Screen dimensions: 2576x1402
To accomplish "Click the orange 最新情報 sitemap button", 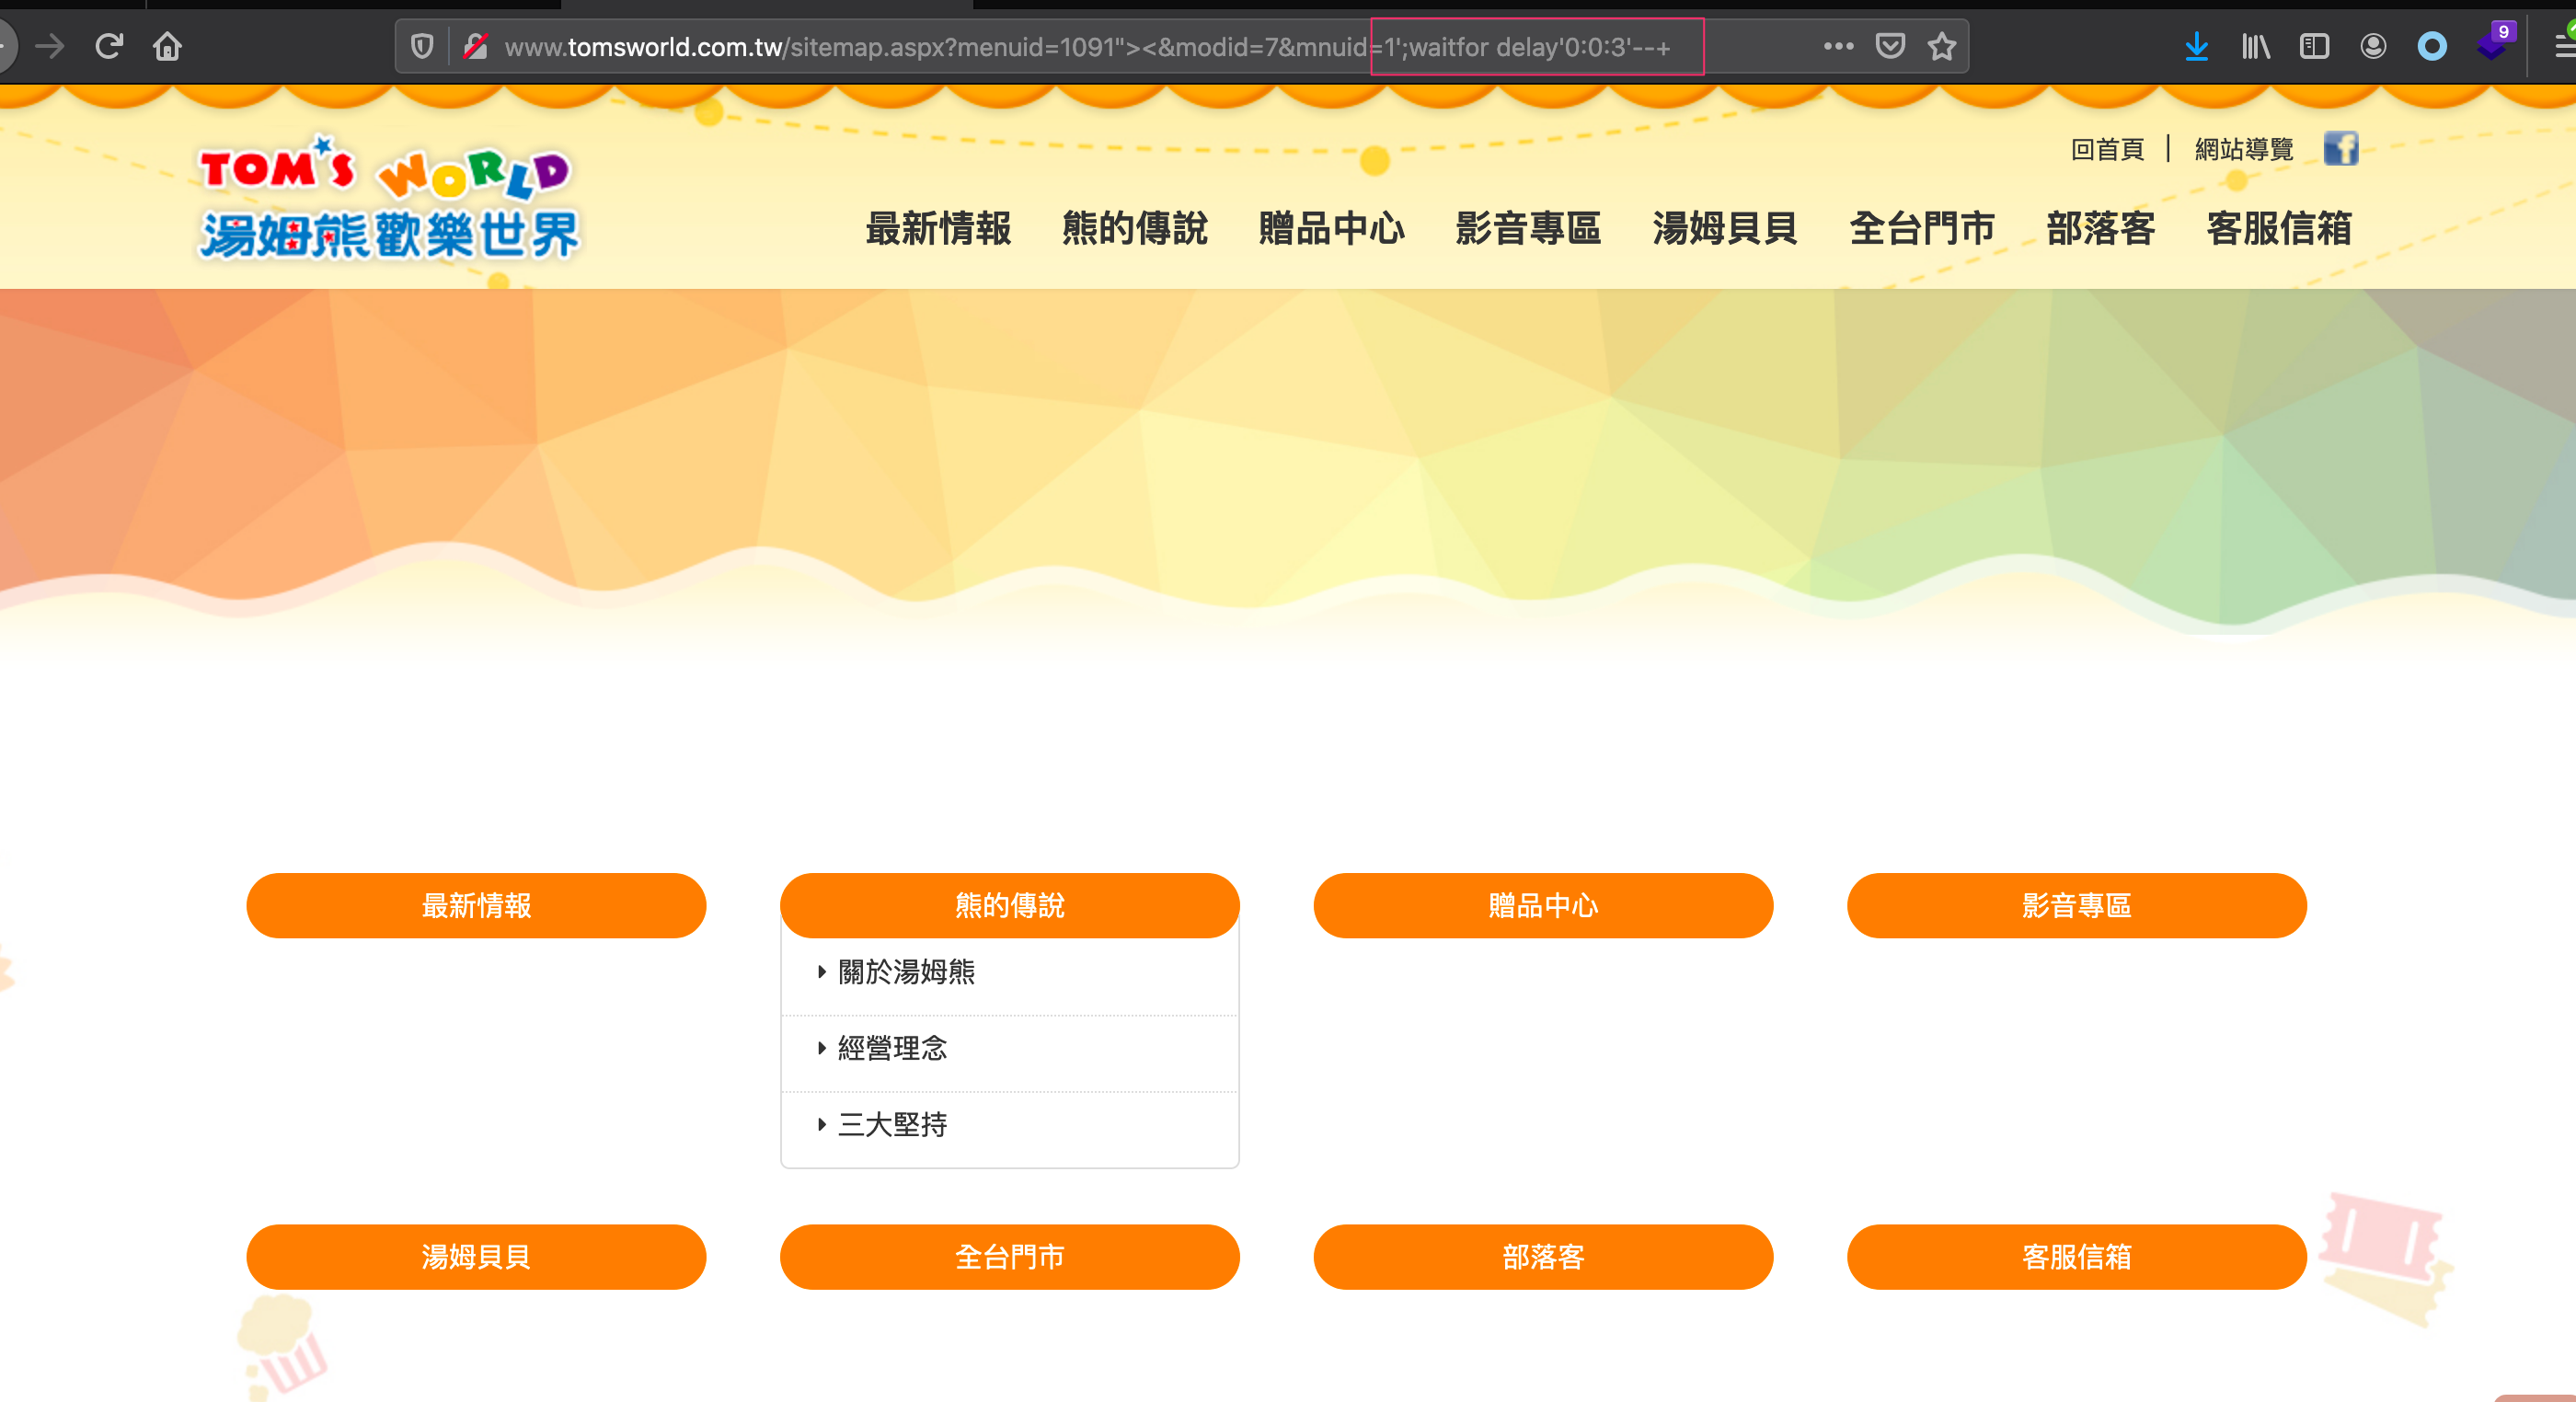I will coord(476,905).
